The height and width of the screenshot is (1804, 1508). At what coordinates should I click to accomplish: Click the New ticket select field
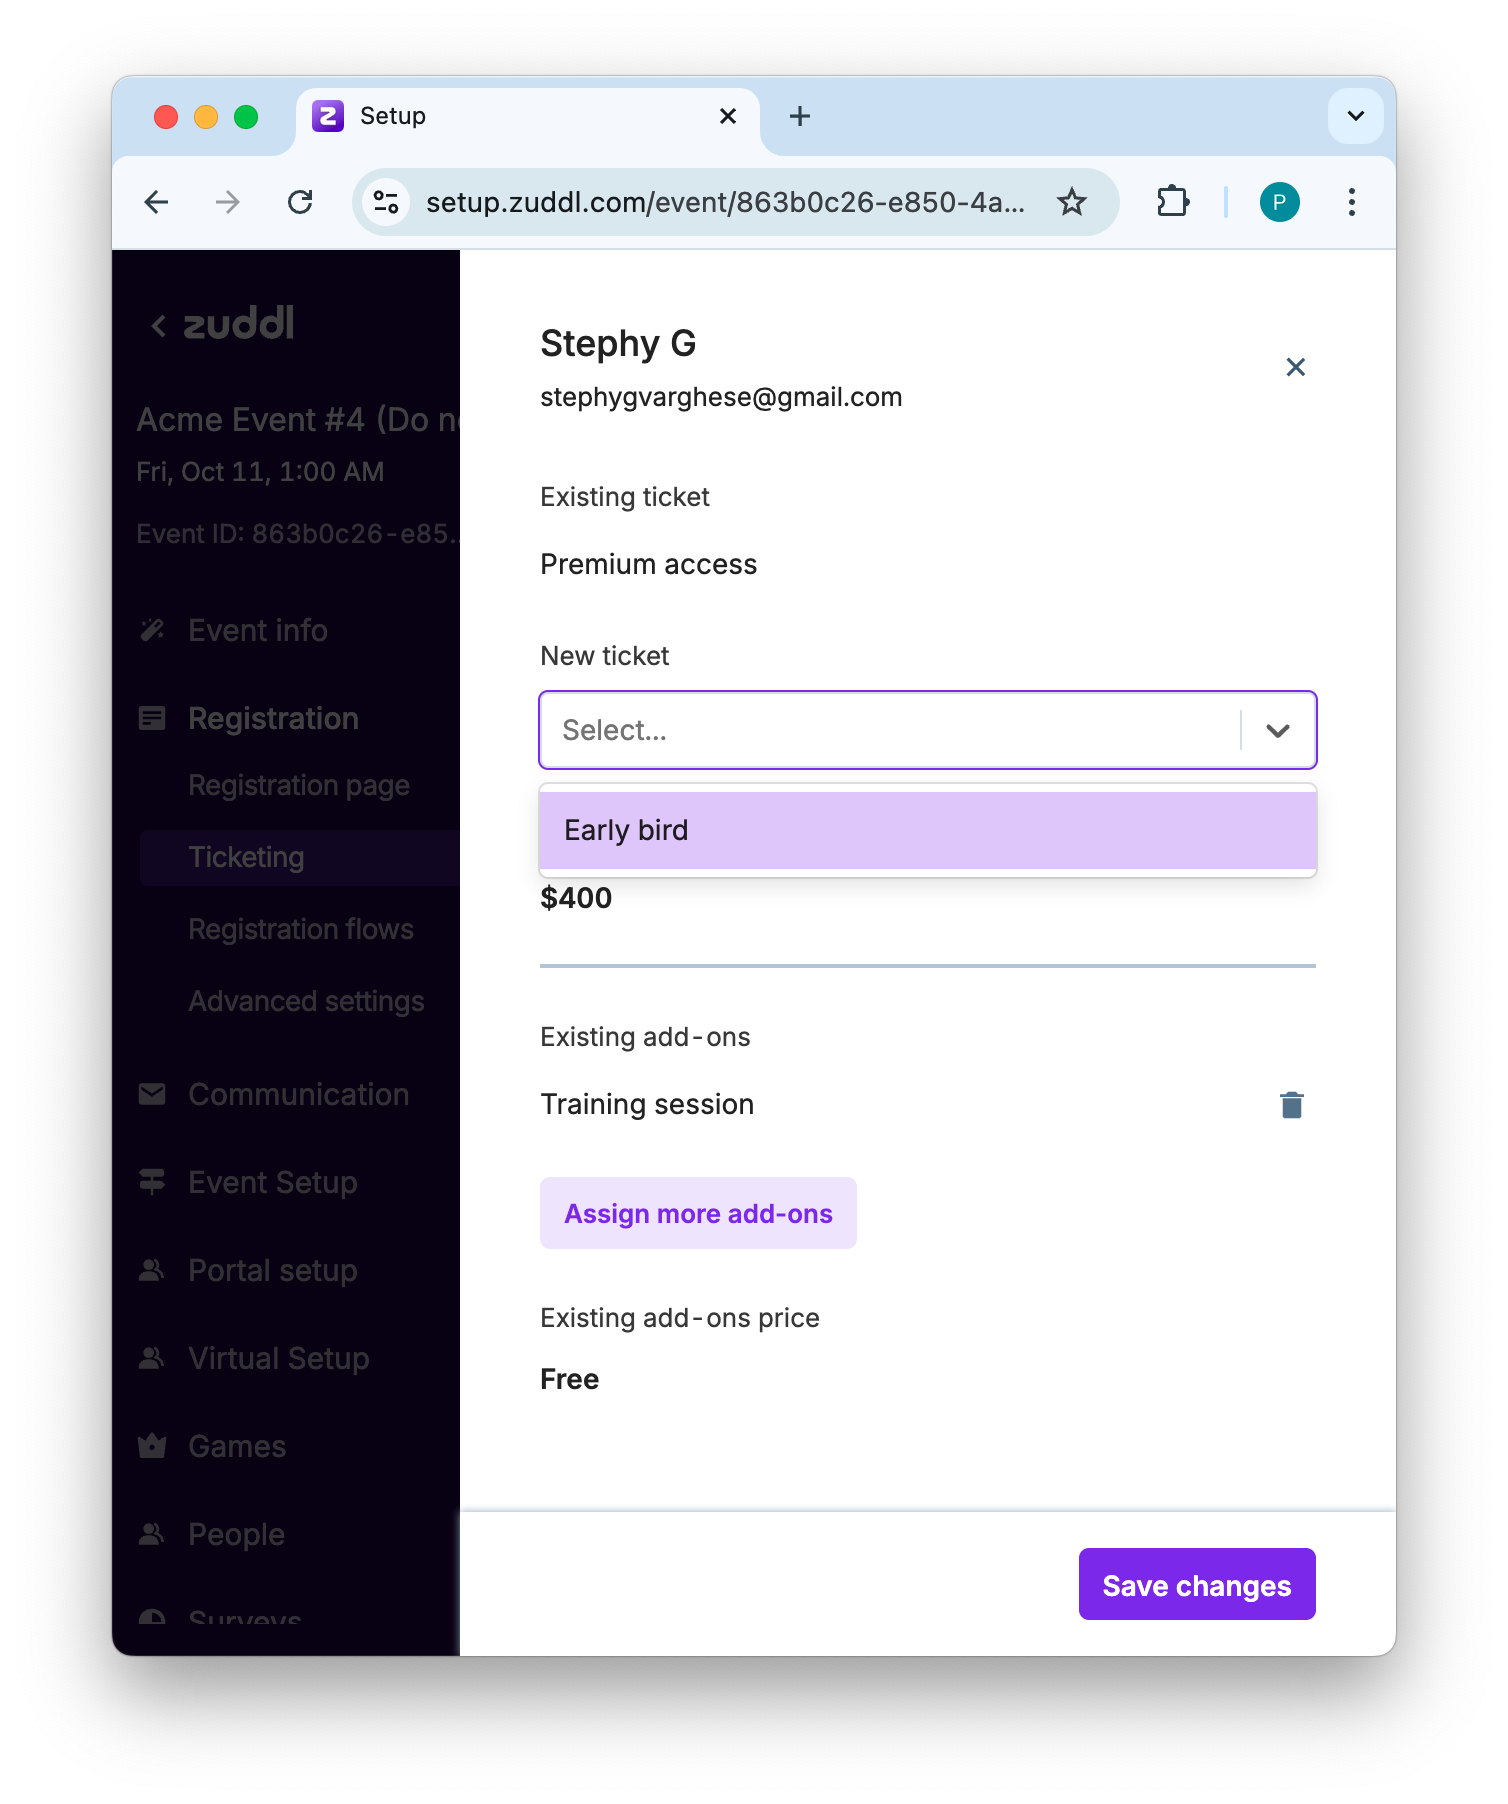[888, 730]
